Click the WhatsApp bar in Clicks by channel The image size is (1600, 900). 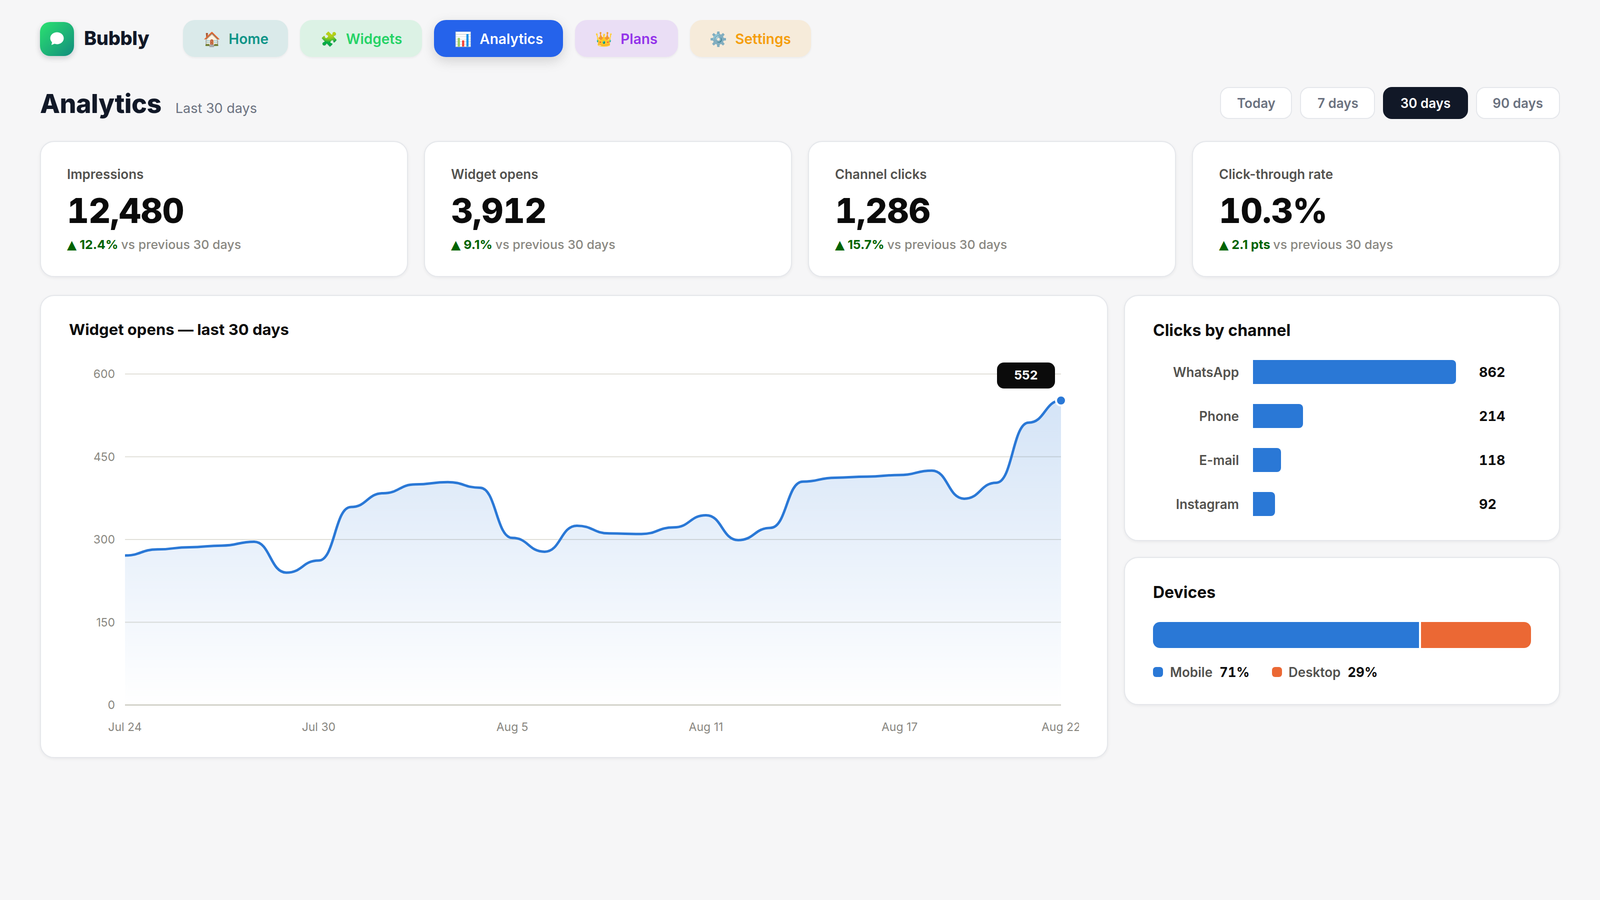point(1354,372)
